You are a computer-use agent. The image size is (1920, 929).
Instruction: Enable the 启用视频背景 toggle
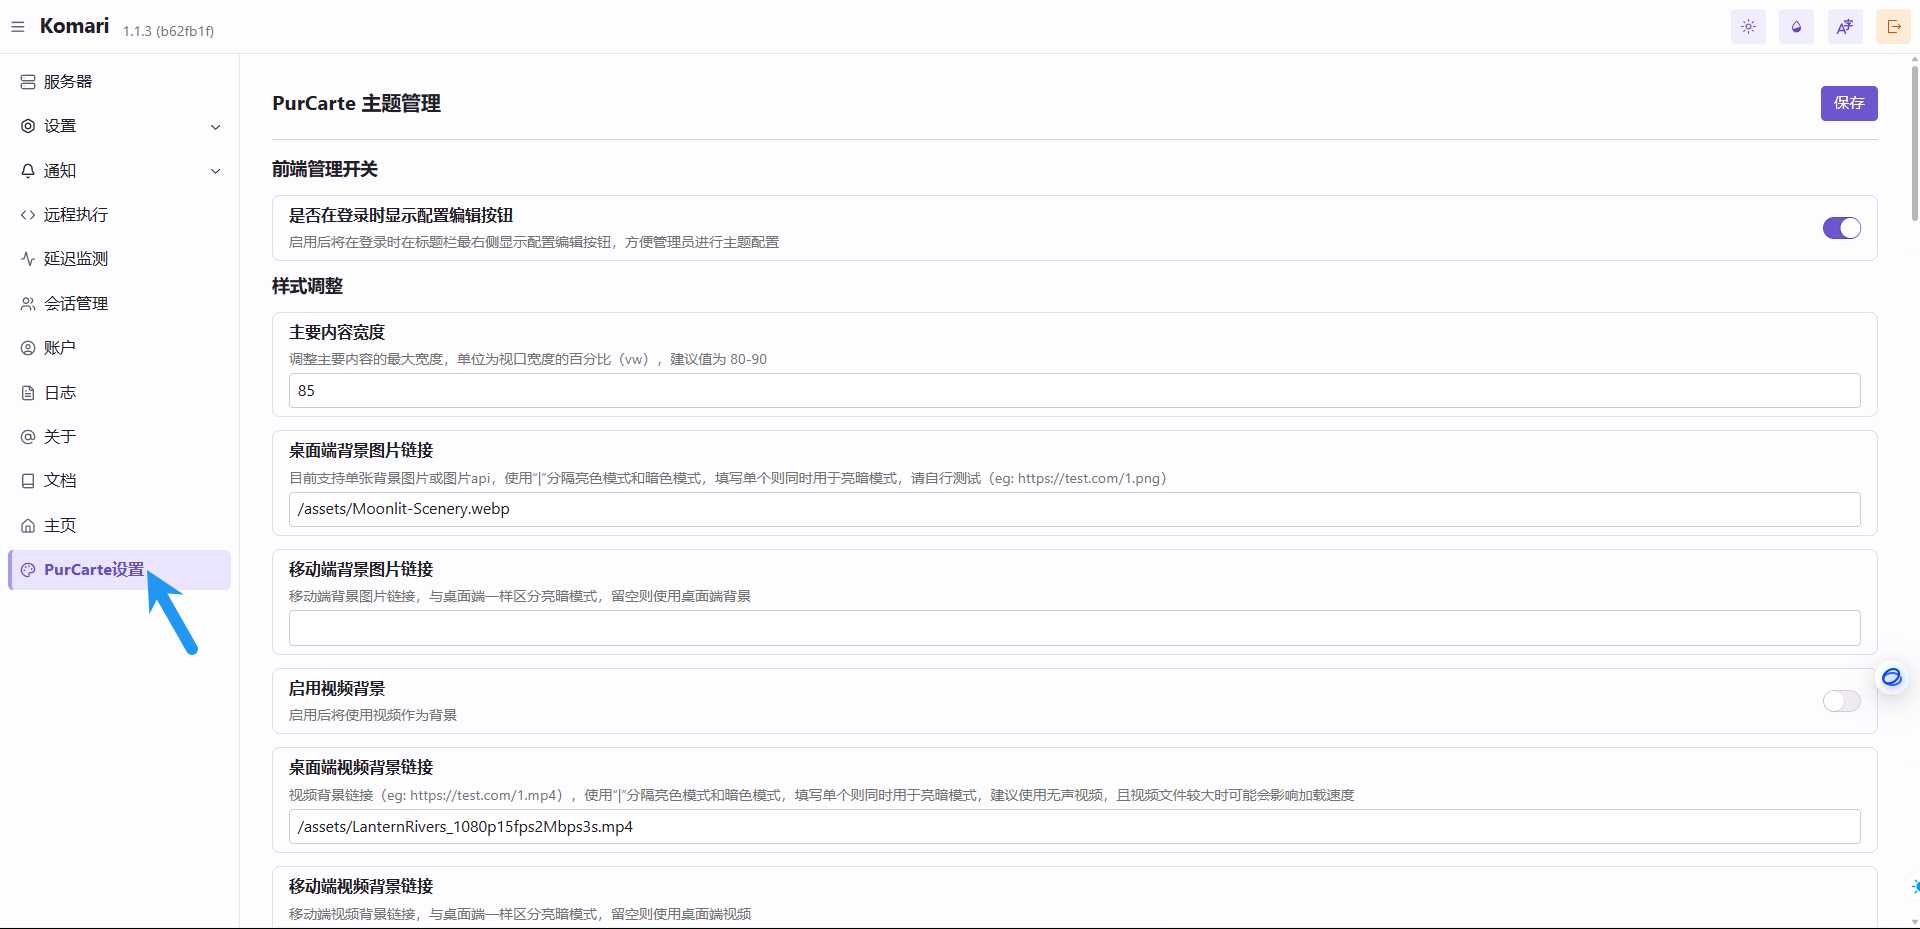1841,701
